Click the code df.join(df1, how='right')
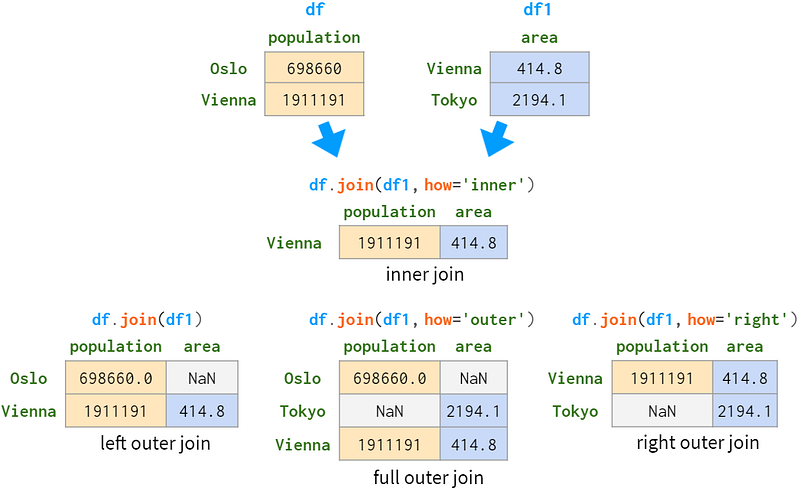Viewport: 800px width, 491px height. [685, 320]
